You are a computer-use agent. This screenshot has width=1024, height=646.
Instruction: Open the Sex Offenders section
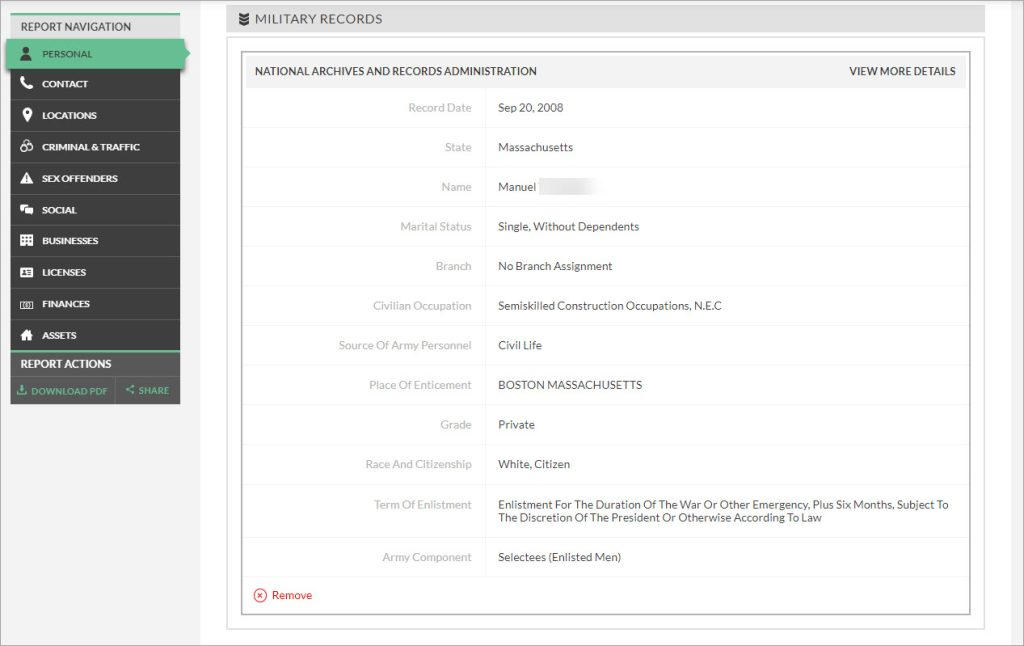point(95,178)
